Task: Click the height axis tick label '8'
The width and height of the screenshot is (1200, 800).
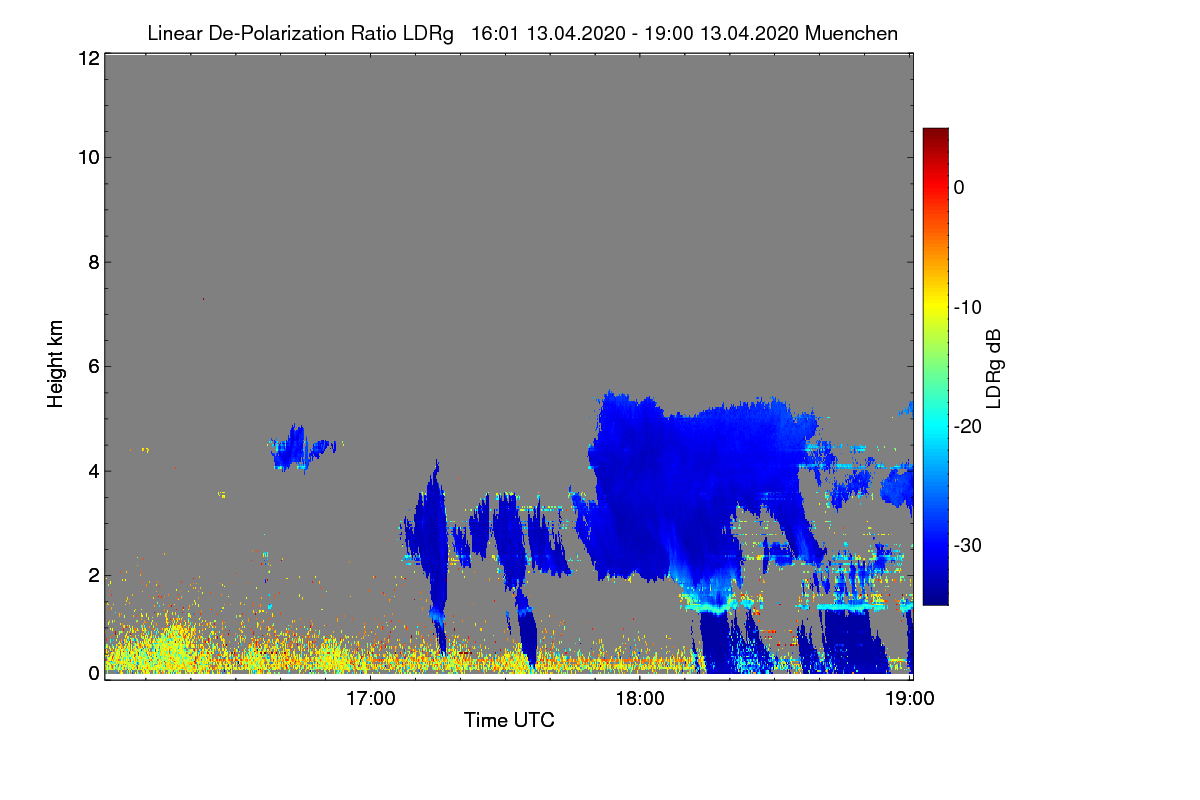Action: pyautogui.click(x=93, y=262)
